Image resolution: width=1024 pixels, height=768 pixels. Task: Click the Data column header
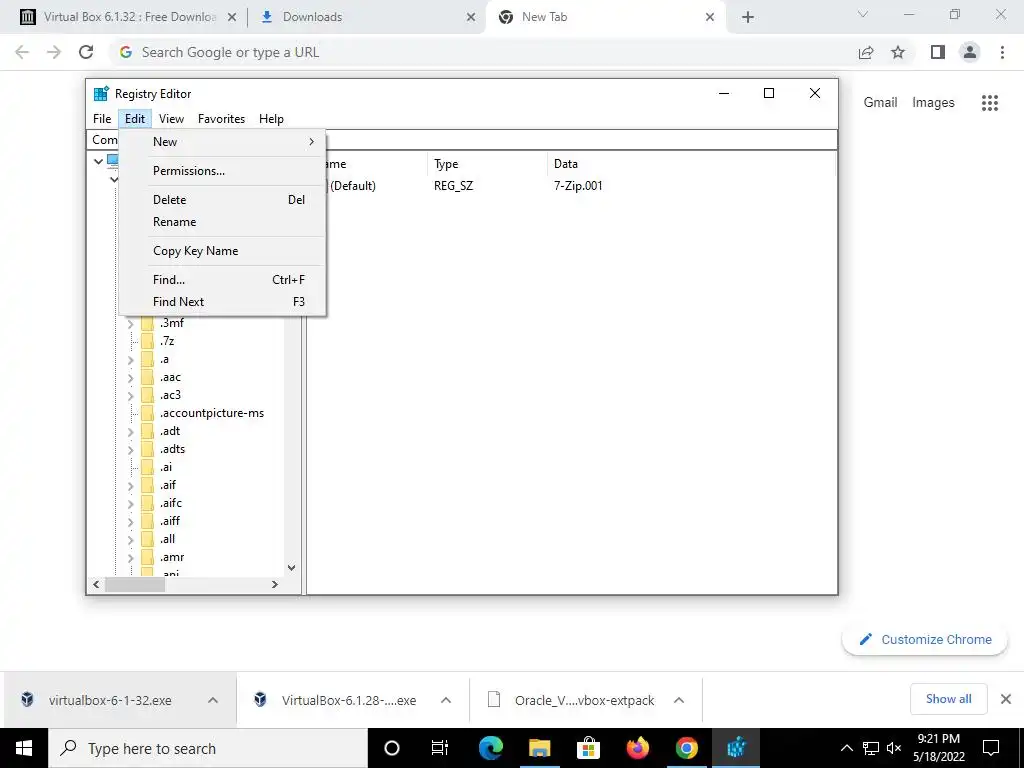[x=691, y=164]
